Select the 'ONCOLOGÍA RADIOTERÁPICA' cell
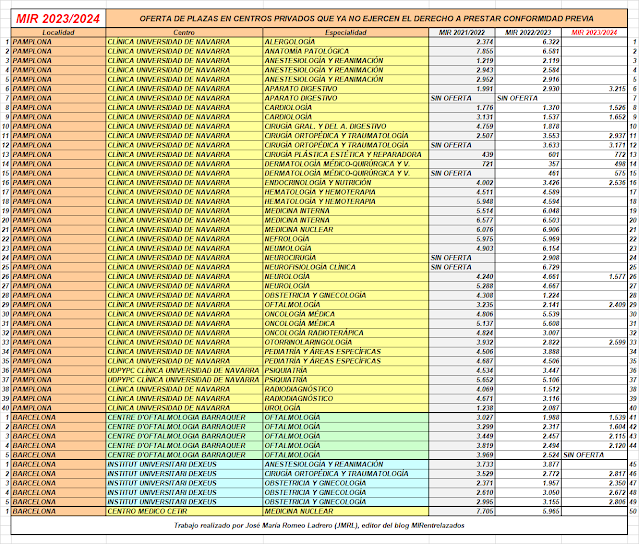Image resolution: width=639 pixels, height=544 pixels. (346, 333)
